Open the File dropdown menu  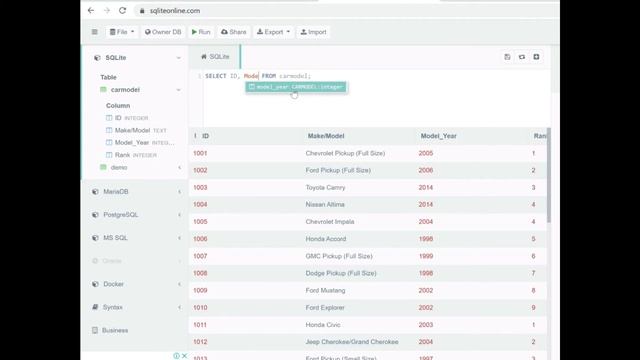[x=122, y=32]
